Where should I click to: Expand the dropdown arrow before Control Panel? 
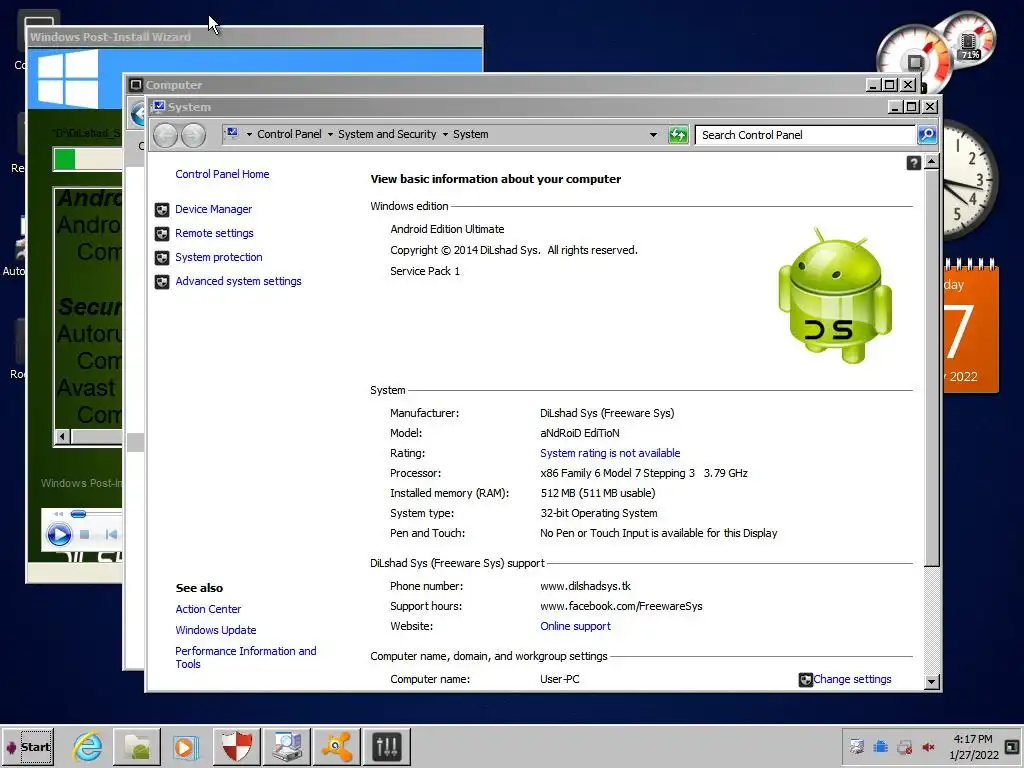pos(249,135)
